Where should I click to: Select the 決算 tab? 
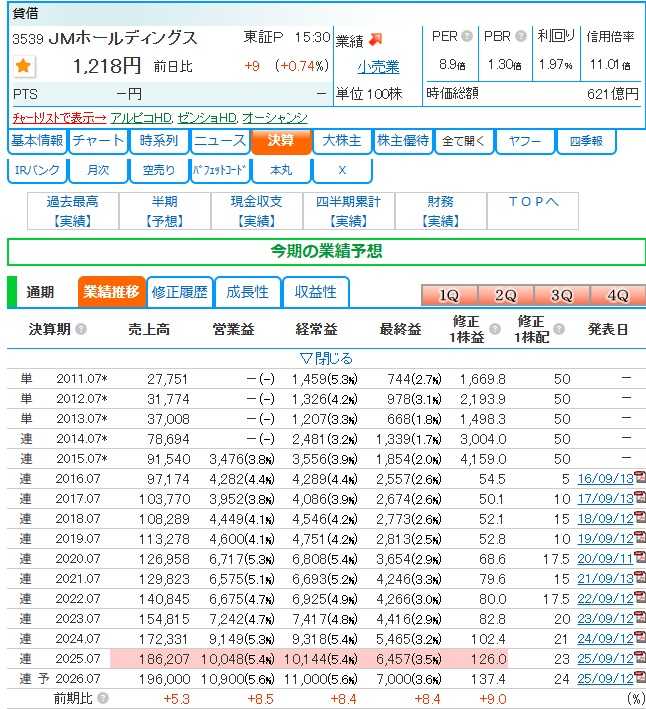tap(281, 142)
